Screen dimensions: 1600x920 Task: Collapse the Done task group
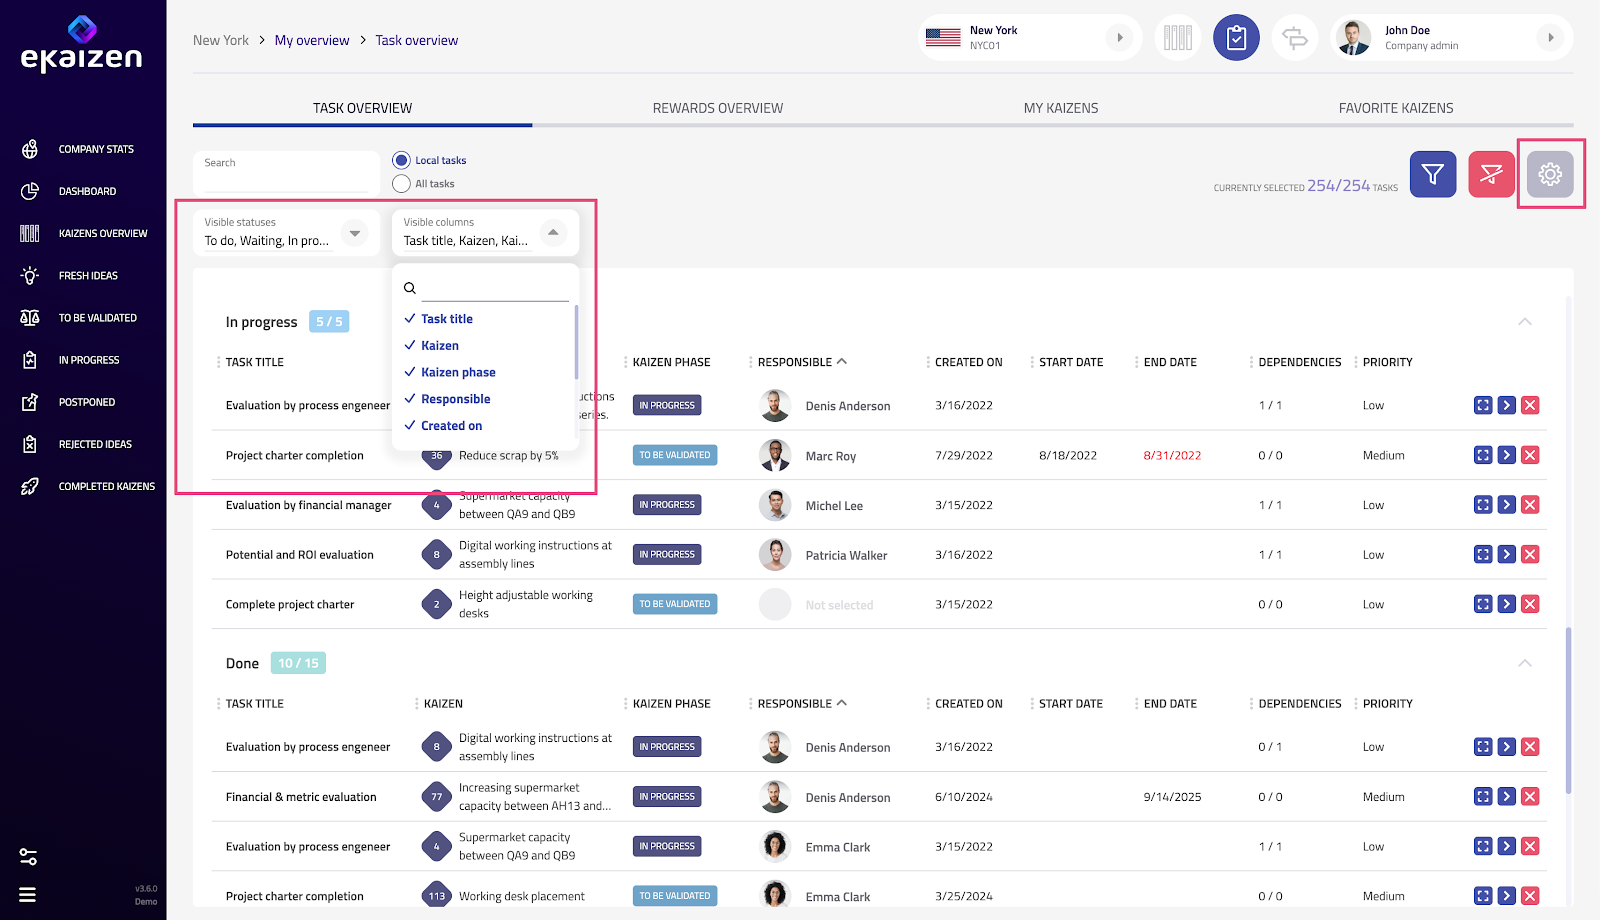[x=1525, y=663]
